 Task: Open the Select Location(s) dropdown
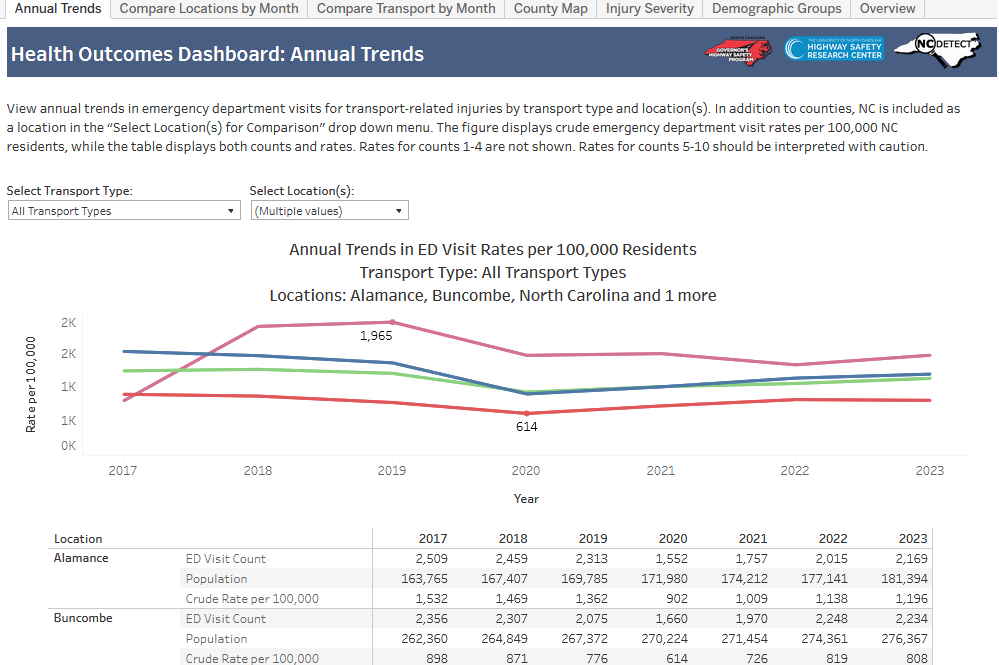pyautogui.click(x=329, y=211)
